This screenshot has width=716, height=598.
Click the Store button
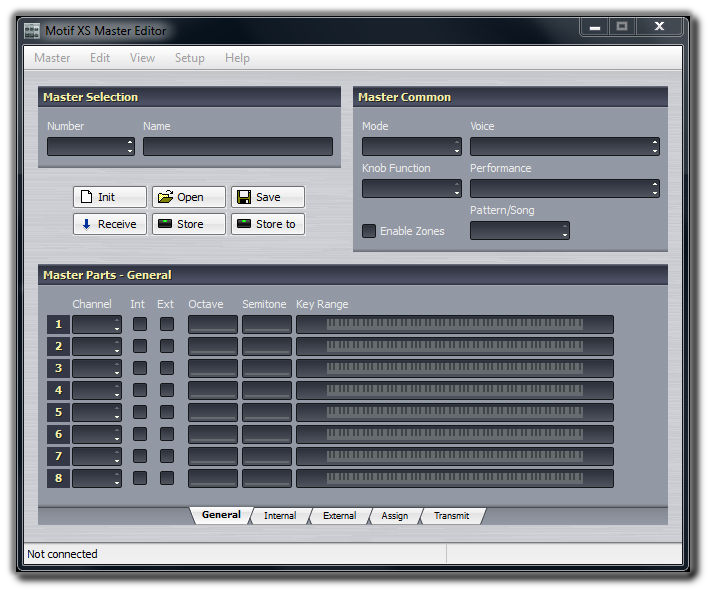(x=189, y=224)
